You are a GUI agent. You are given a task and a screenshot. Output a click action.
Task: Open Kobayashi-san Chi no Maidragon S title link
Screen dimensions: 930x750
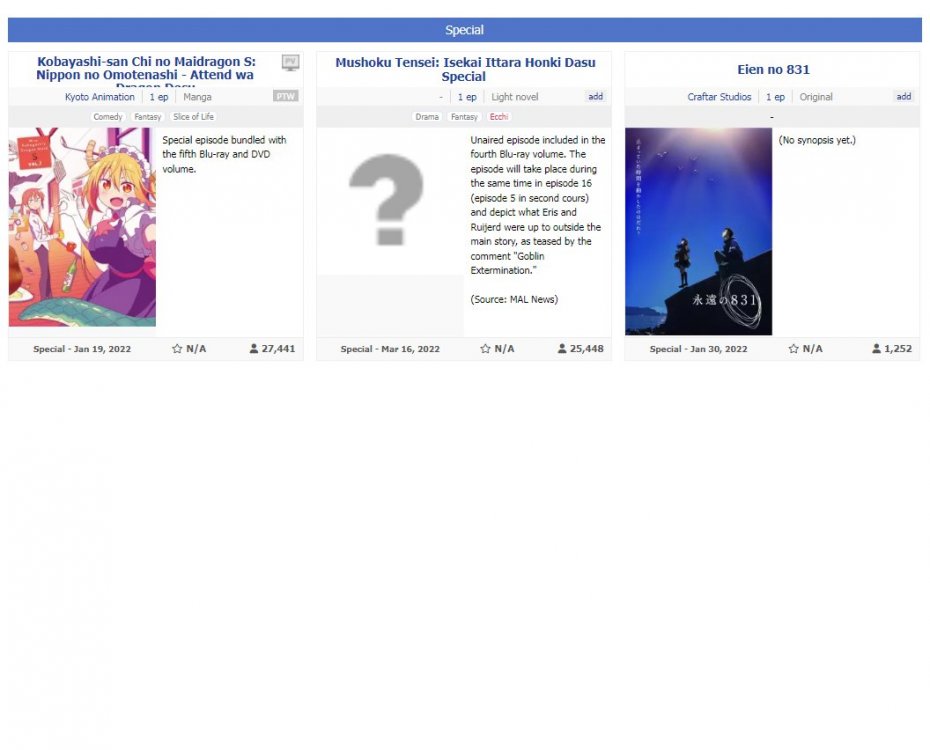146,71
